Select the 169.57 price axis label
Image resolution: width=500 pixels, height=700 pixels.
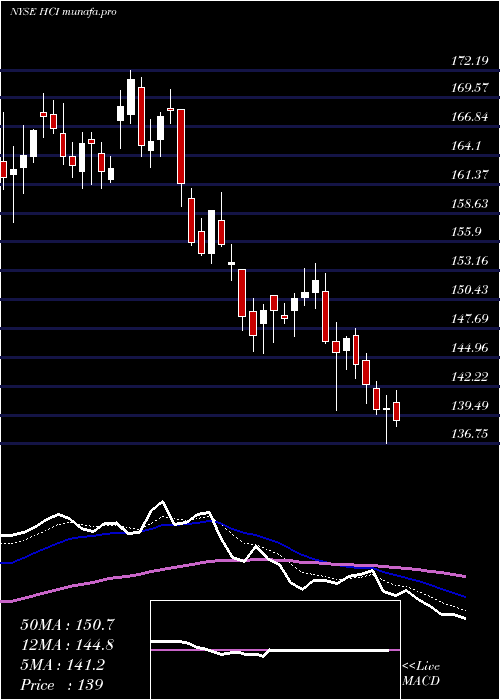pyautogui.click(x=470, y=88)
